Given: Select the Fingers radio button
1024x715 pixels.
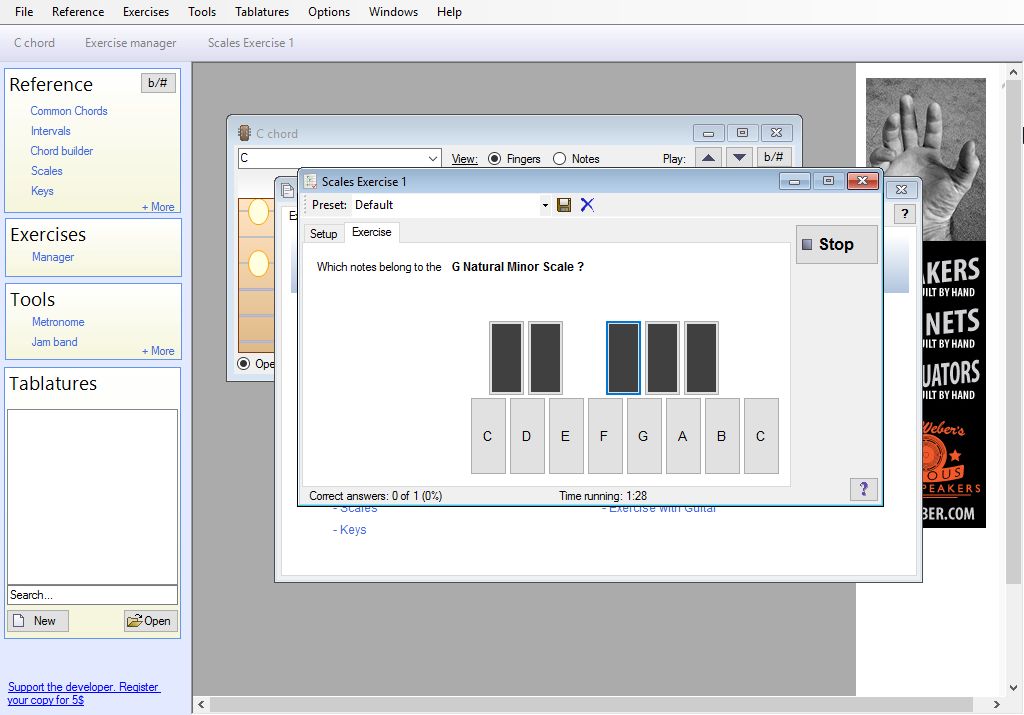Looking at the screenshot, I should [495, 157].
